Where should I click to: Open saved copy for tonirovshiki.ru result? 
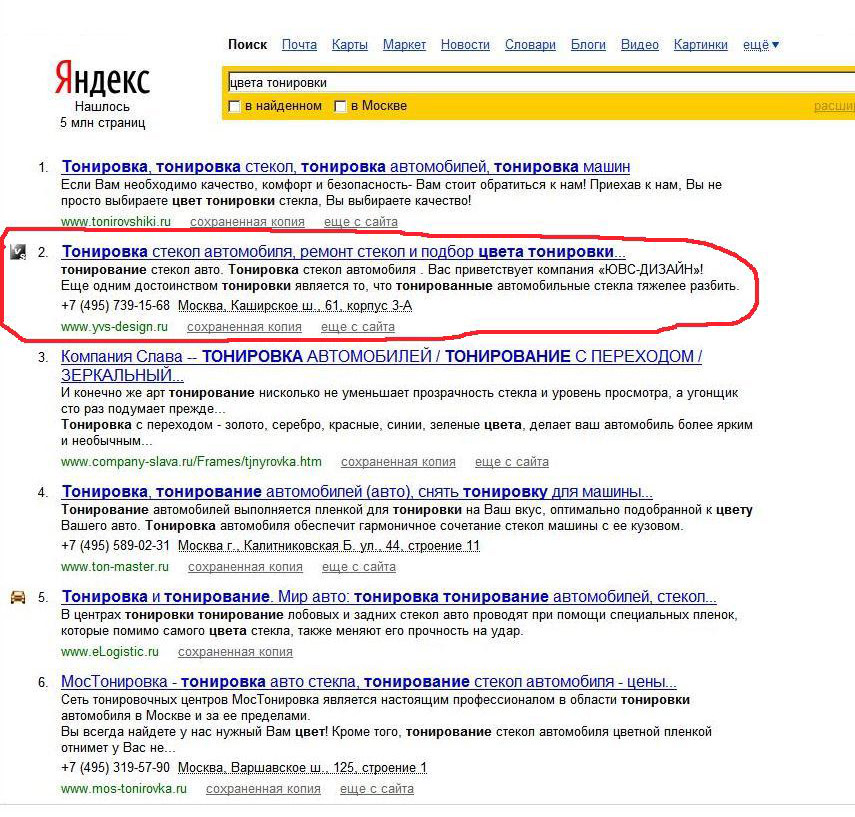[247, 222]
